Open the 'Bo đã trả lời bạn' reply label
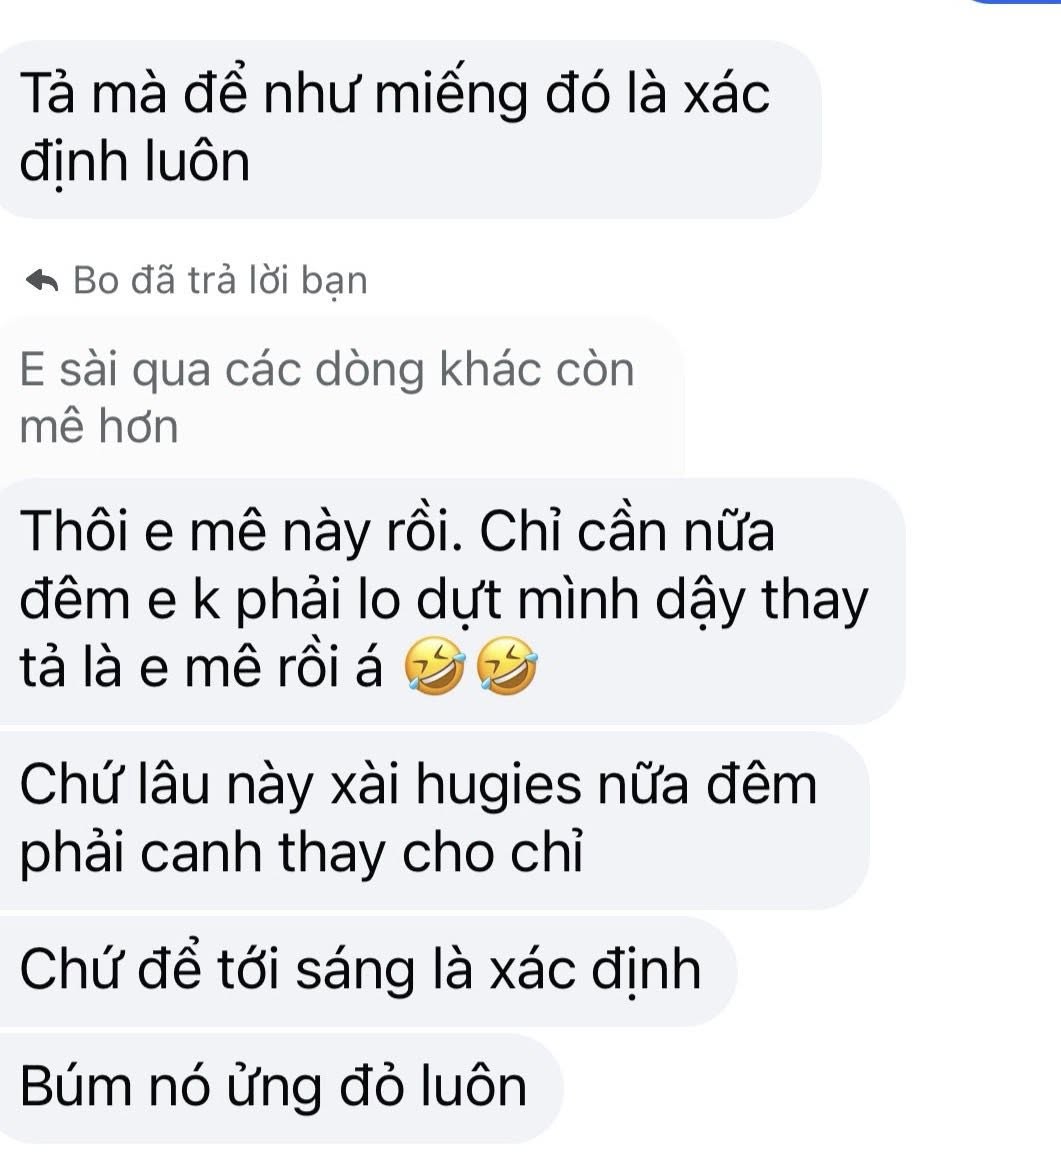Screen dimensions: 1061x1167 (196, 281)
